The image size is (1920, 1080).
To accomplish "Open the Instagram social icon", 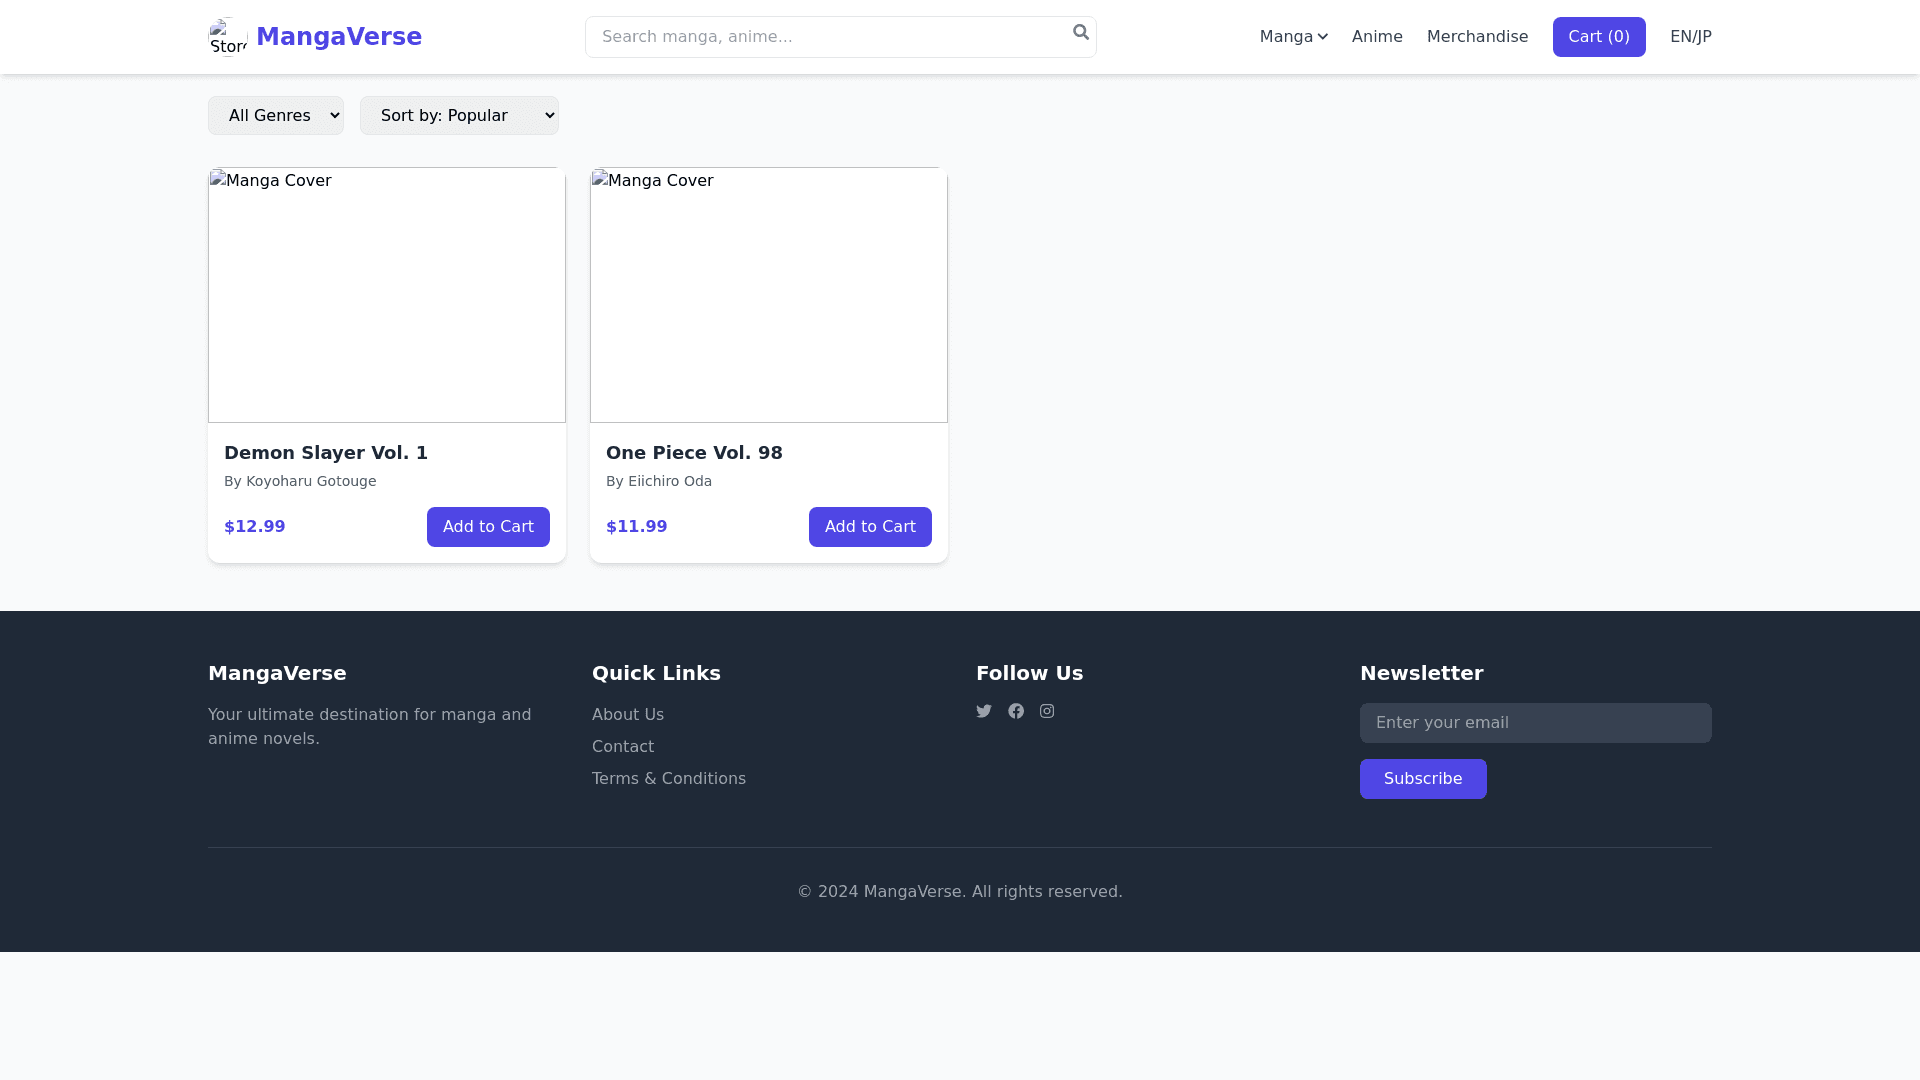I will click(1047, 711).
